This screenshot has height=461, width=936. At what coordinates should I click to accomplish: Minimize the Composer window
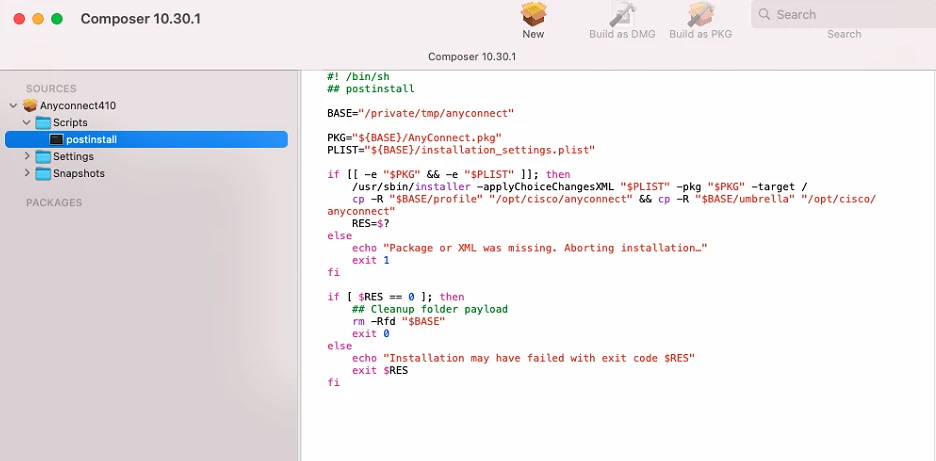38,19
